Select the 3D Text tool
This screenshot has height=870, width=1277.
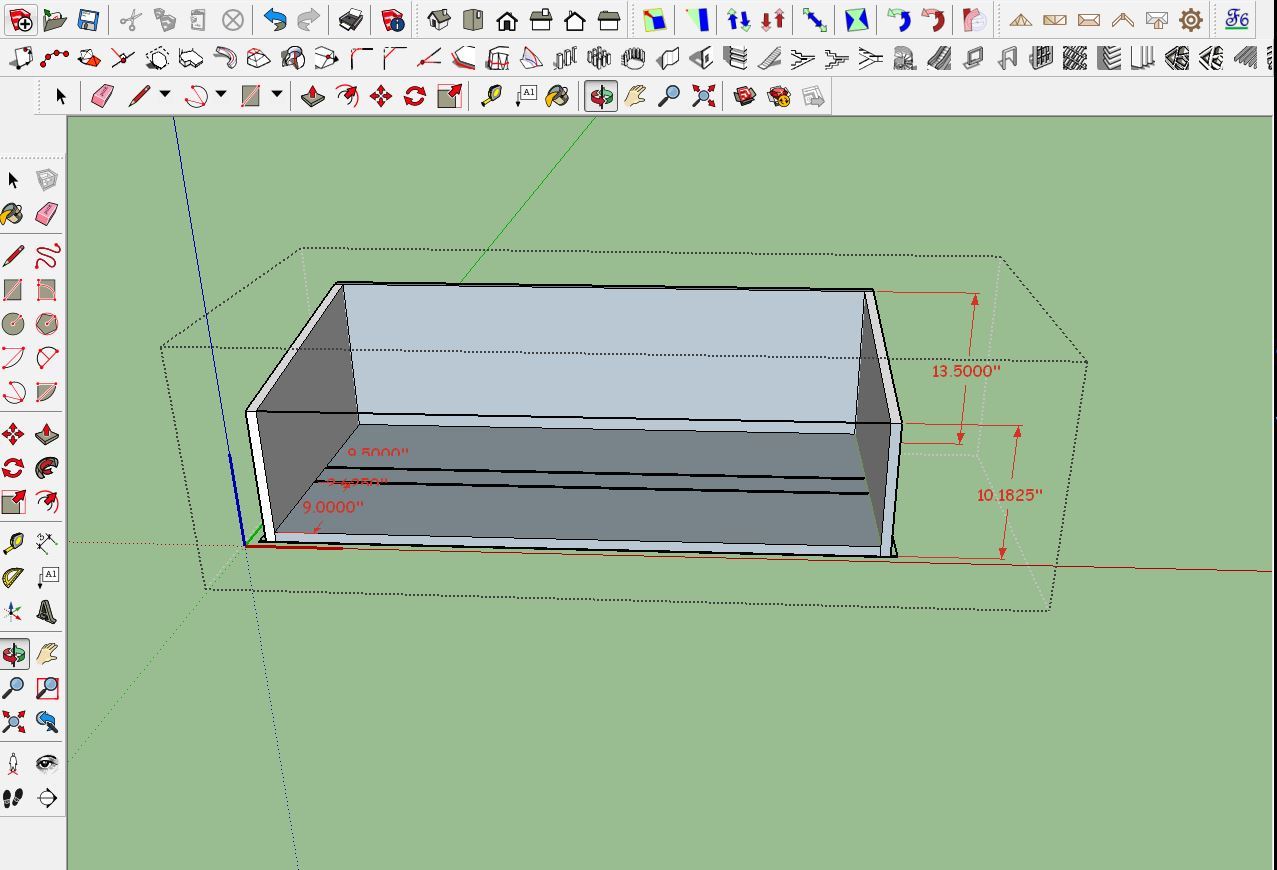(x=47, y=611)
